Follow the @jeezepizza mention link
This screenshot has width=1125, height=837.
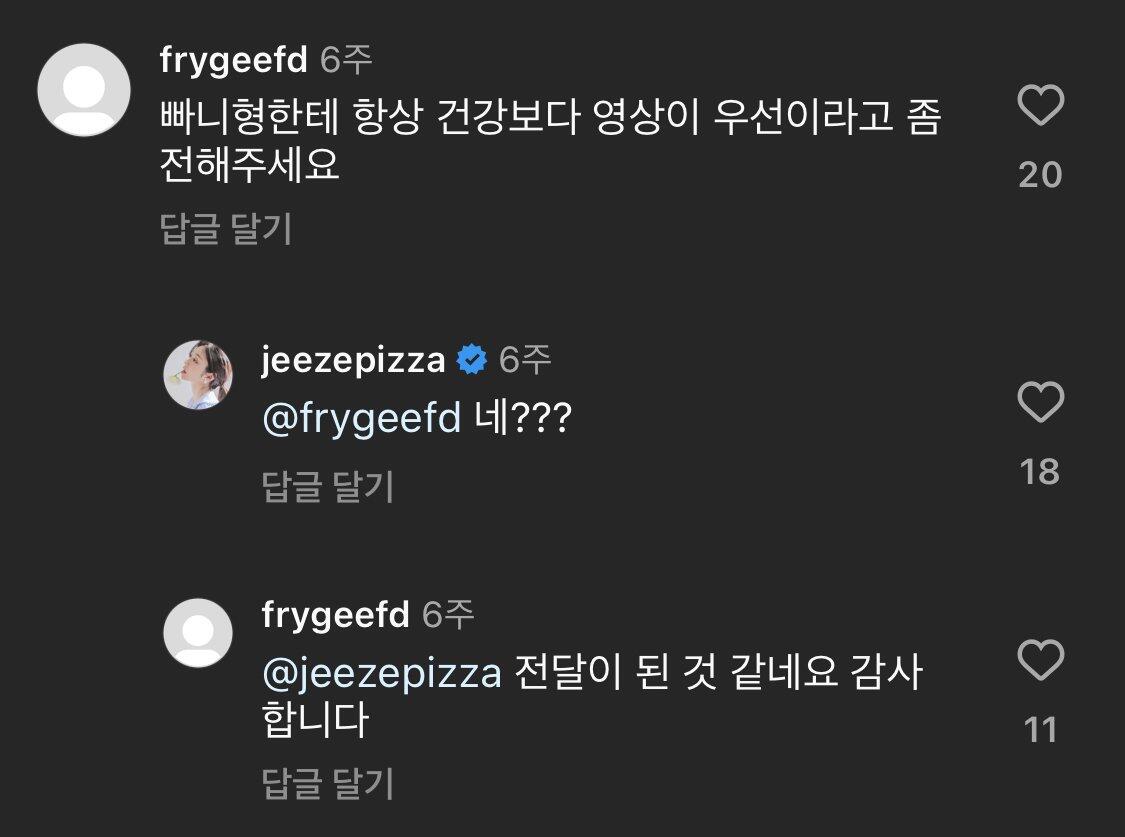click(382, 674)
